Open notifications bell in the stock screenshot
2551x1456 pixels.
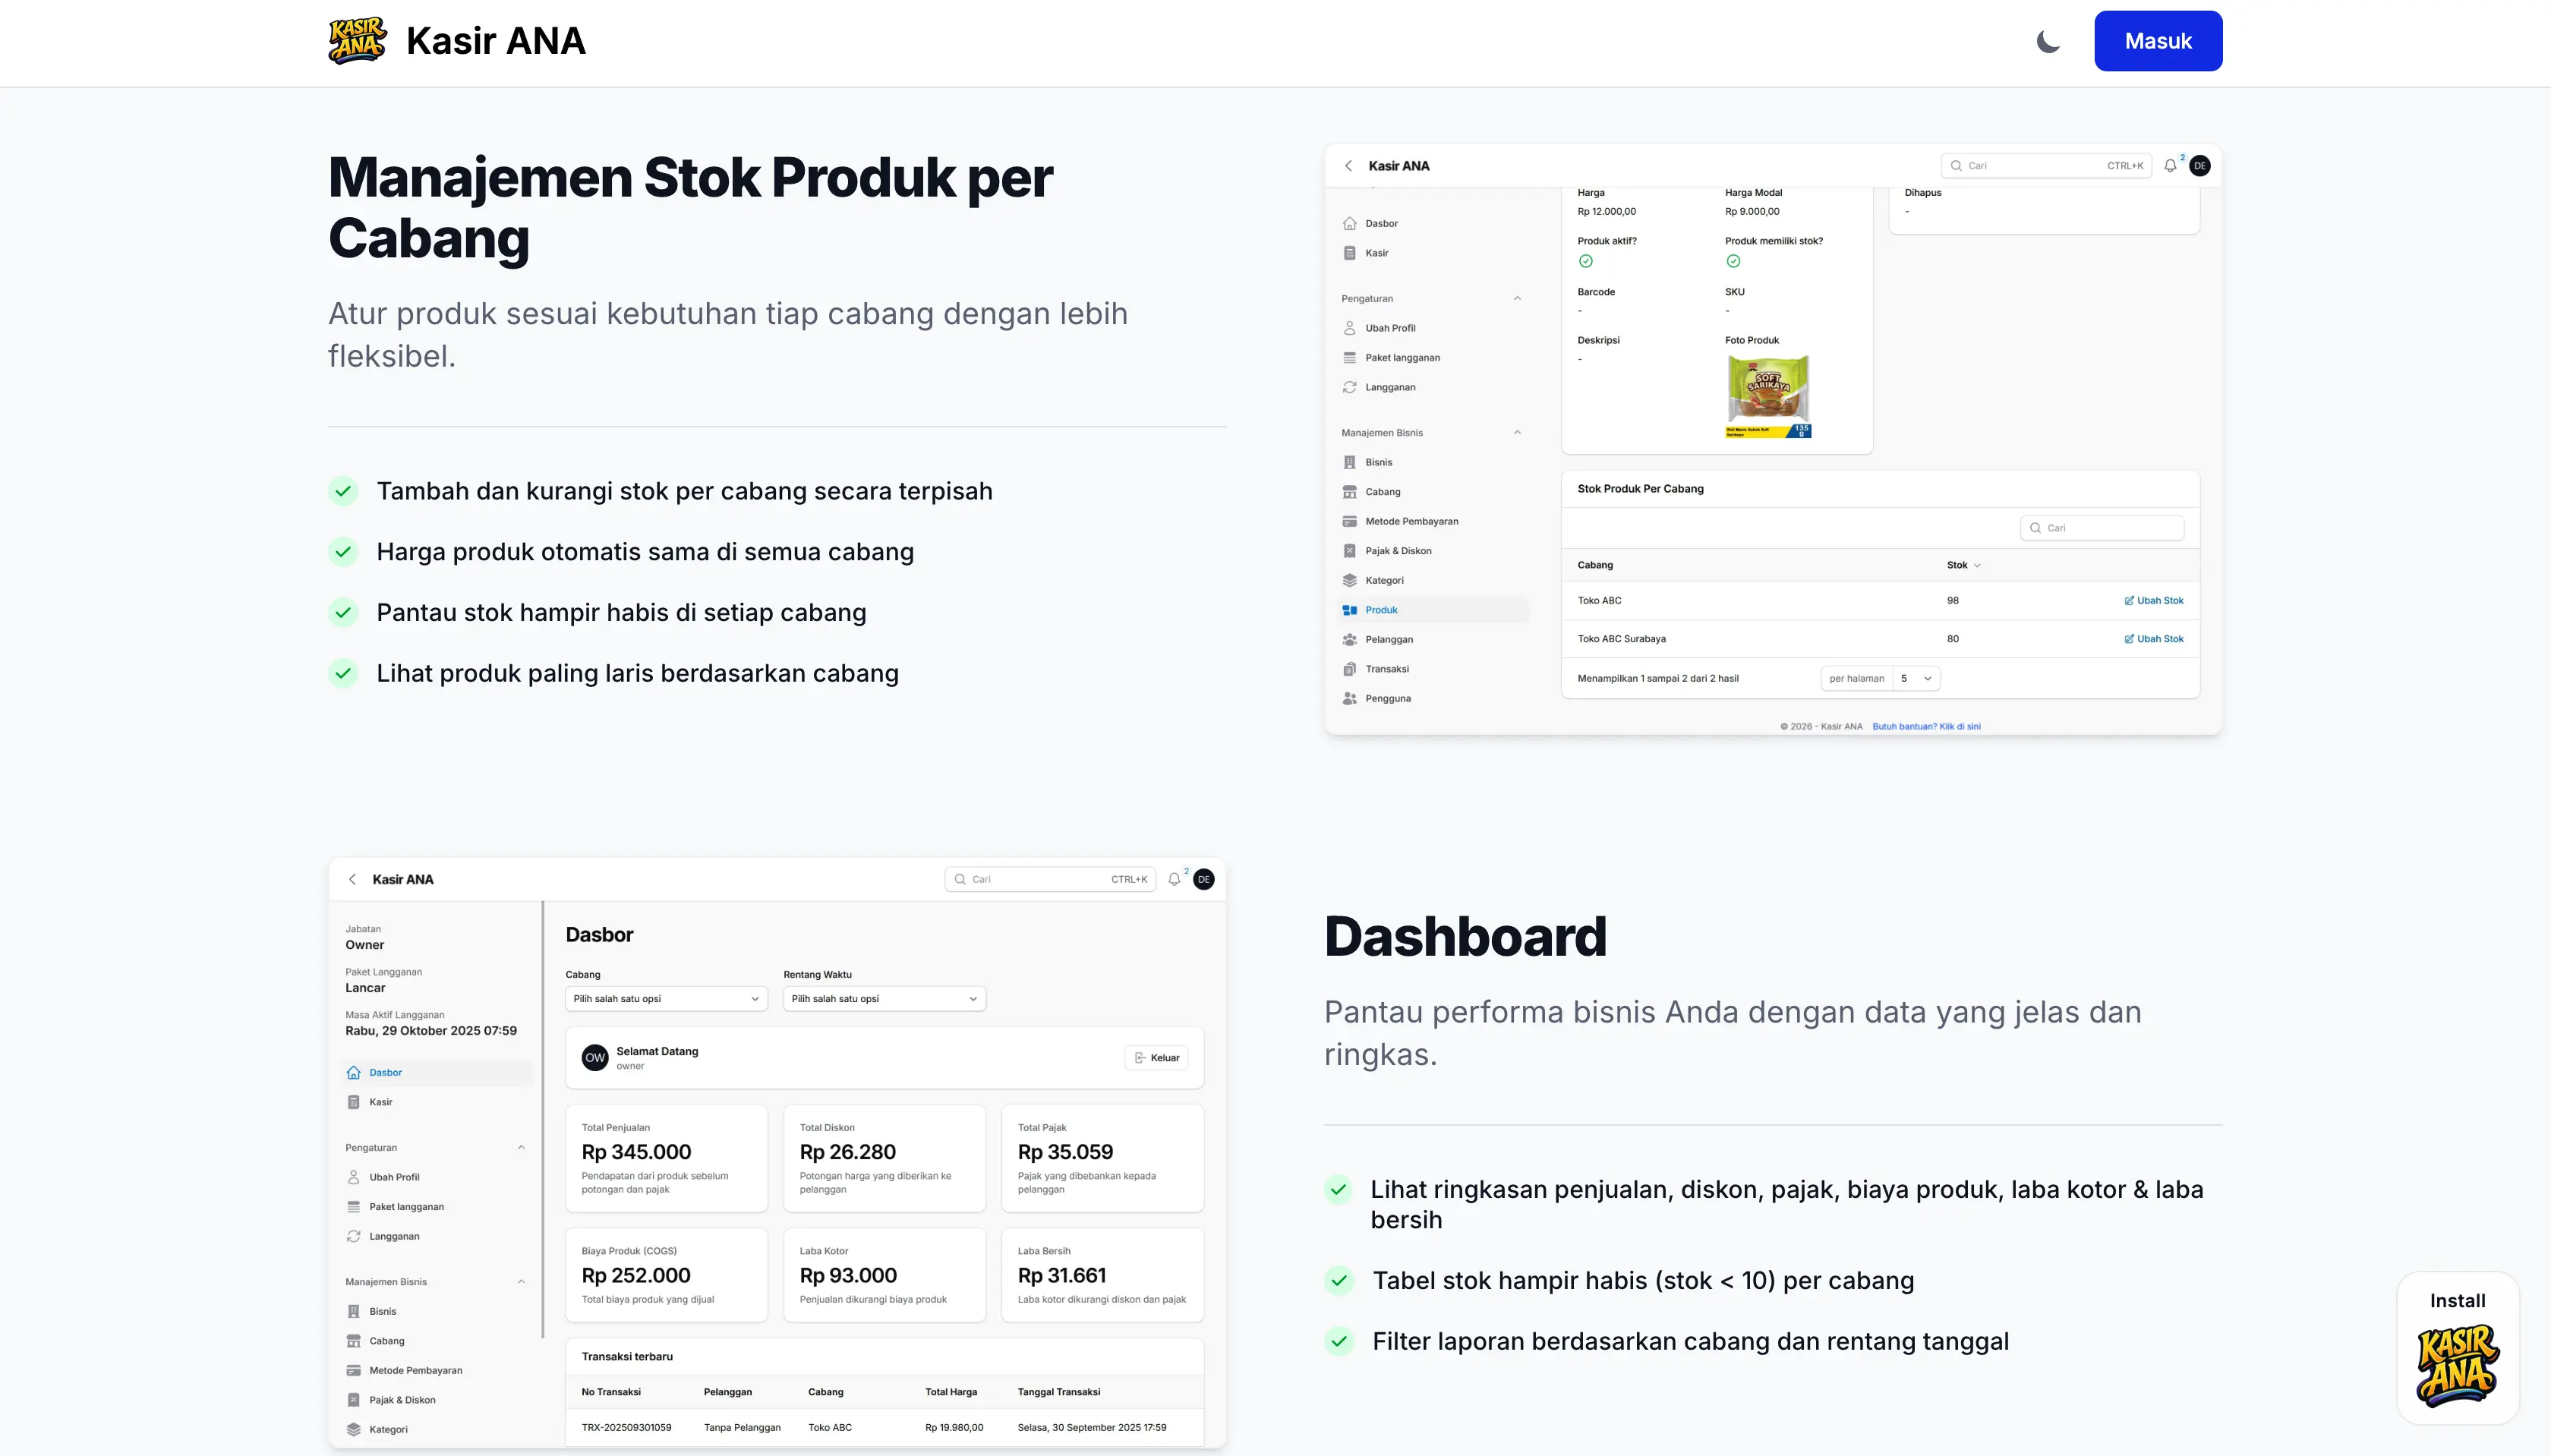[x=2170, y=166]
